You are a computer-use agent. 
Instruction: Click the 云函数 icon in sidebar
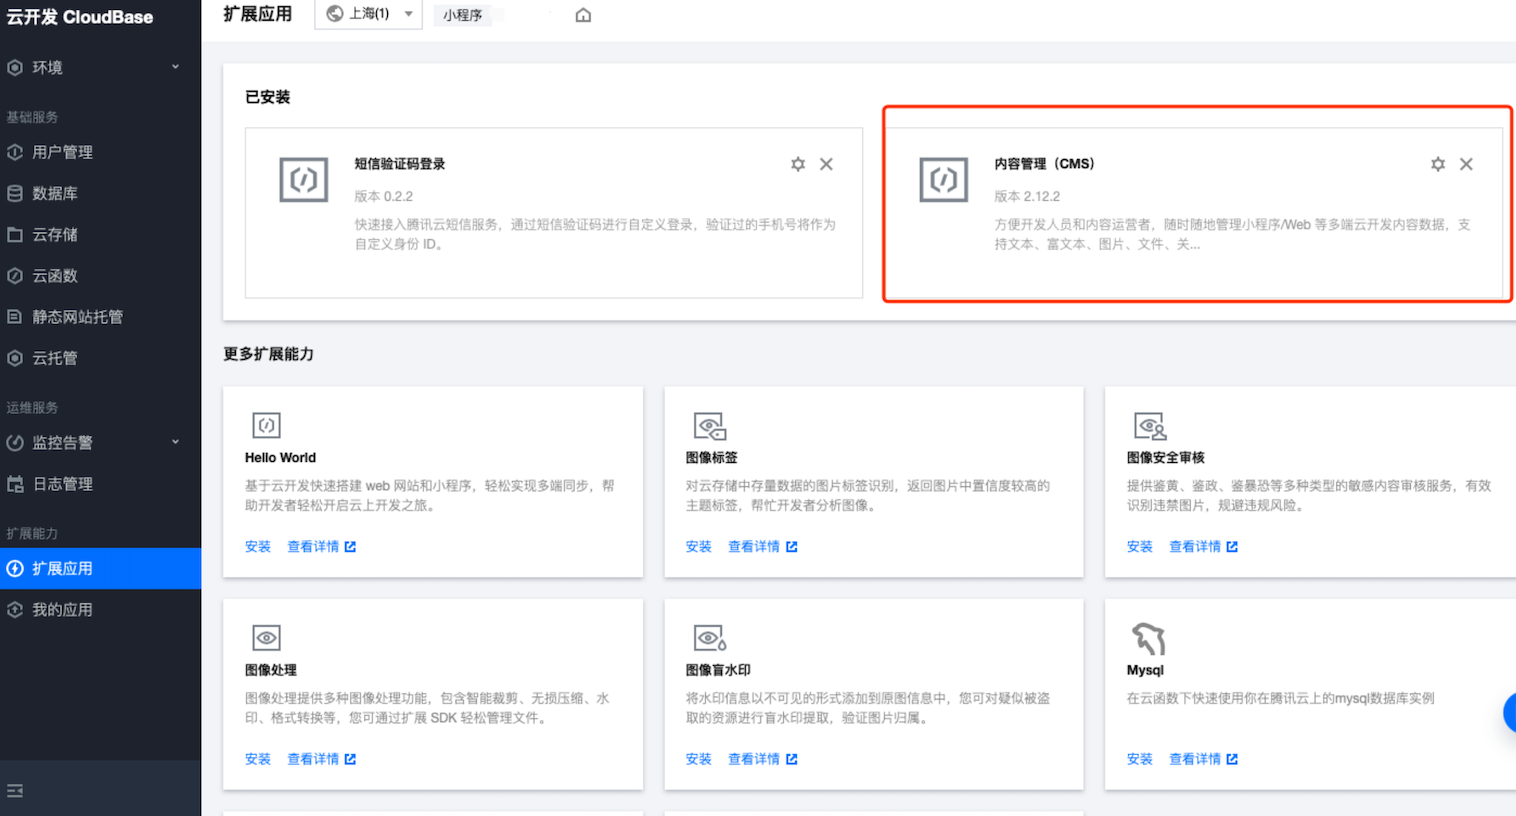pos(15,276)
